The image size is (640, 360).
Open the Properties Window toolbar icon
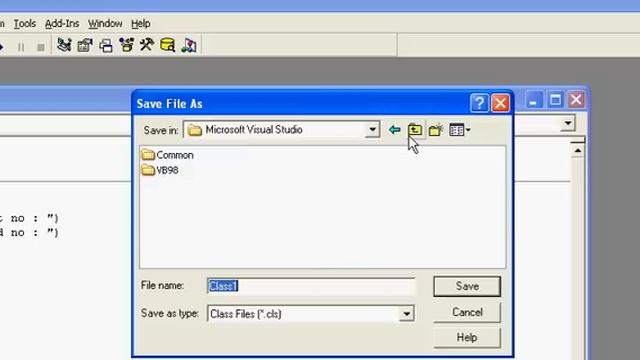(85, 45)
